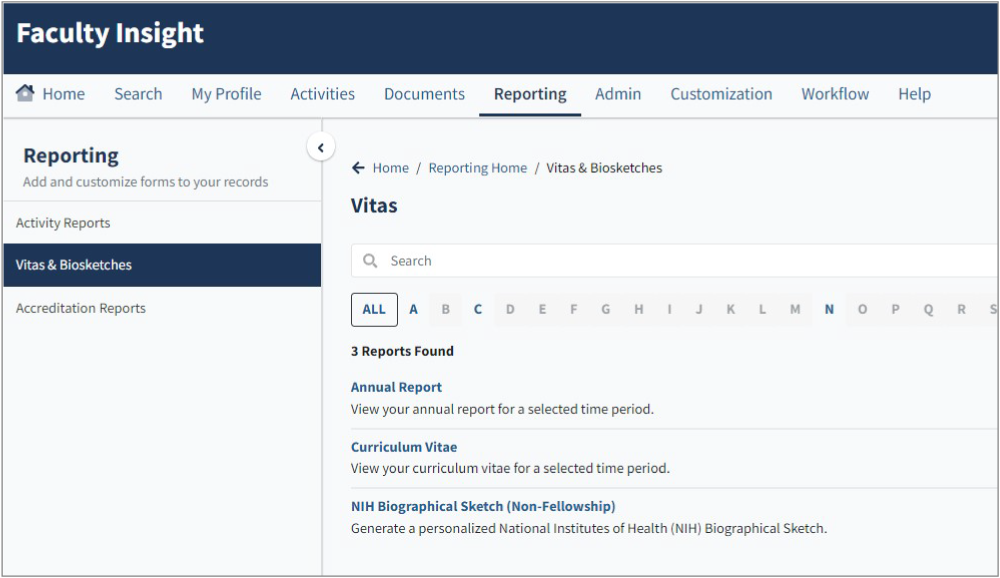Filter reports by letter C
Screen dimensions: 1000x578
(478, 309)
